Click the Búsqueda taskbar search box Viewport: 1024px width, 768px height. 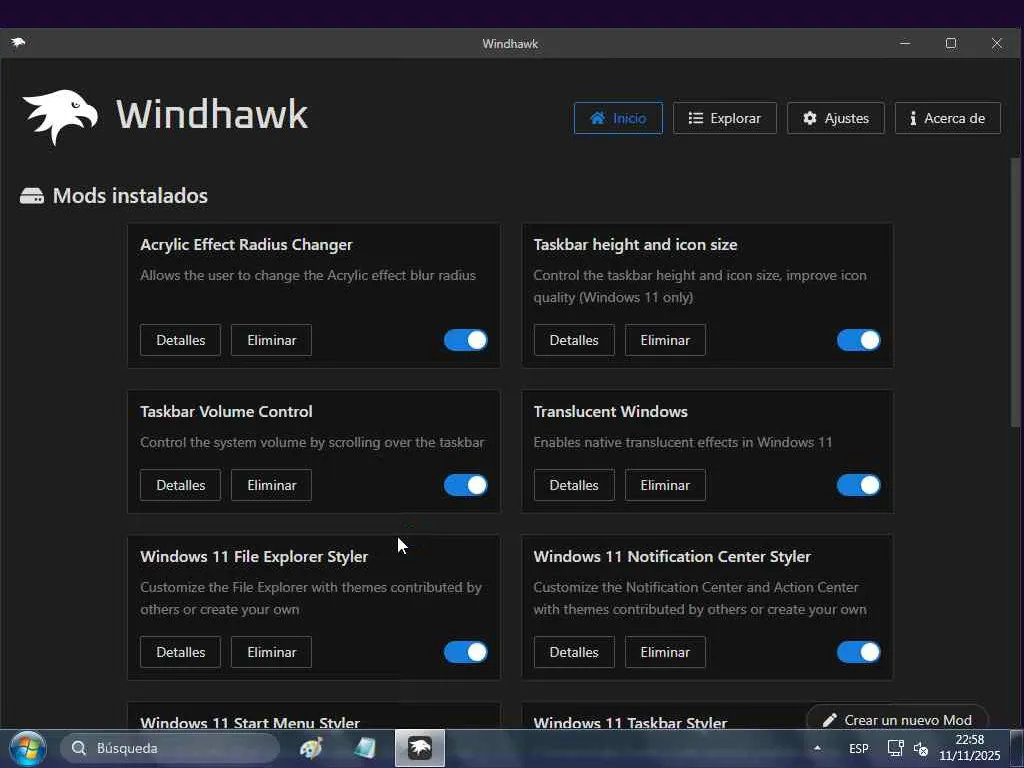coord(170,748)
